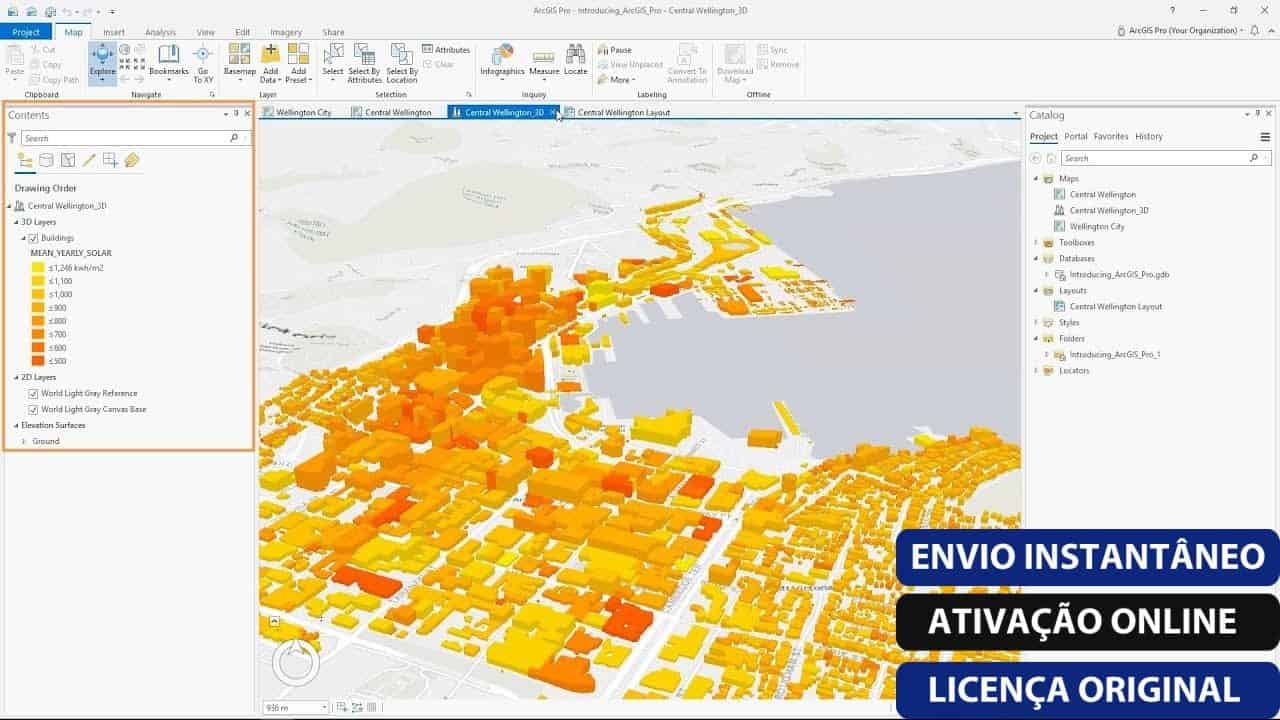Open Select By Attributes
The image size is (1280, 720).
[x=364, y=63]
